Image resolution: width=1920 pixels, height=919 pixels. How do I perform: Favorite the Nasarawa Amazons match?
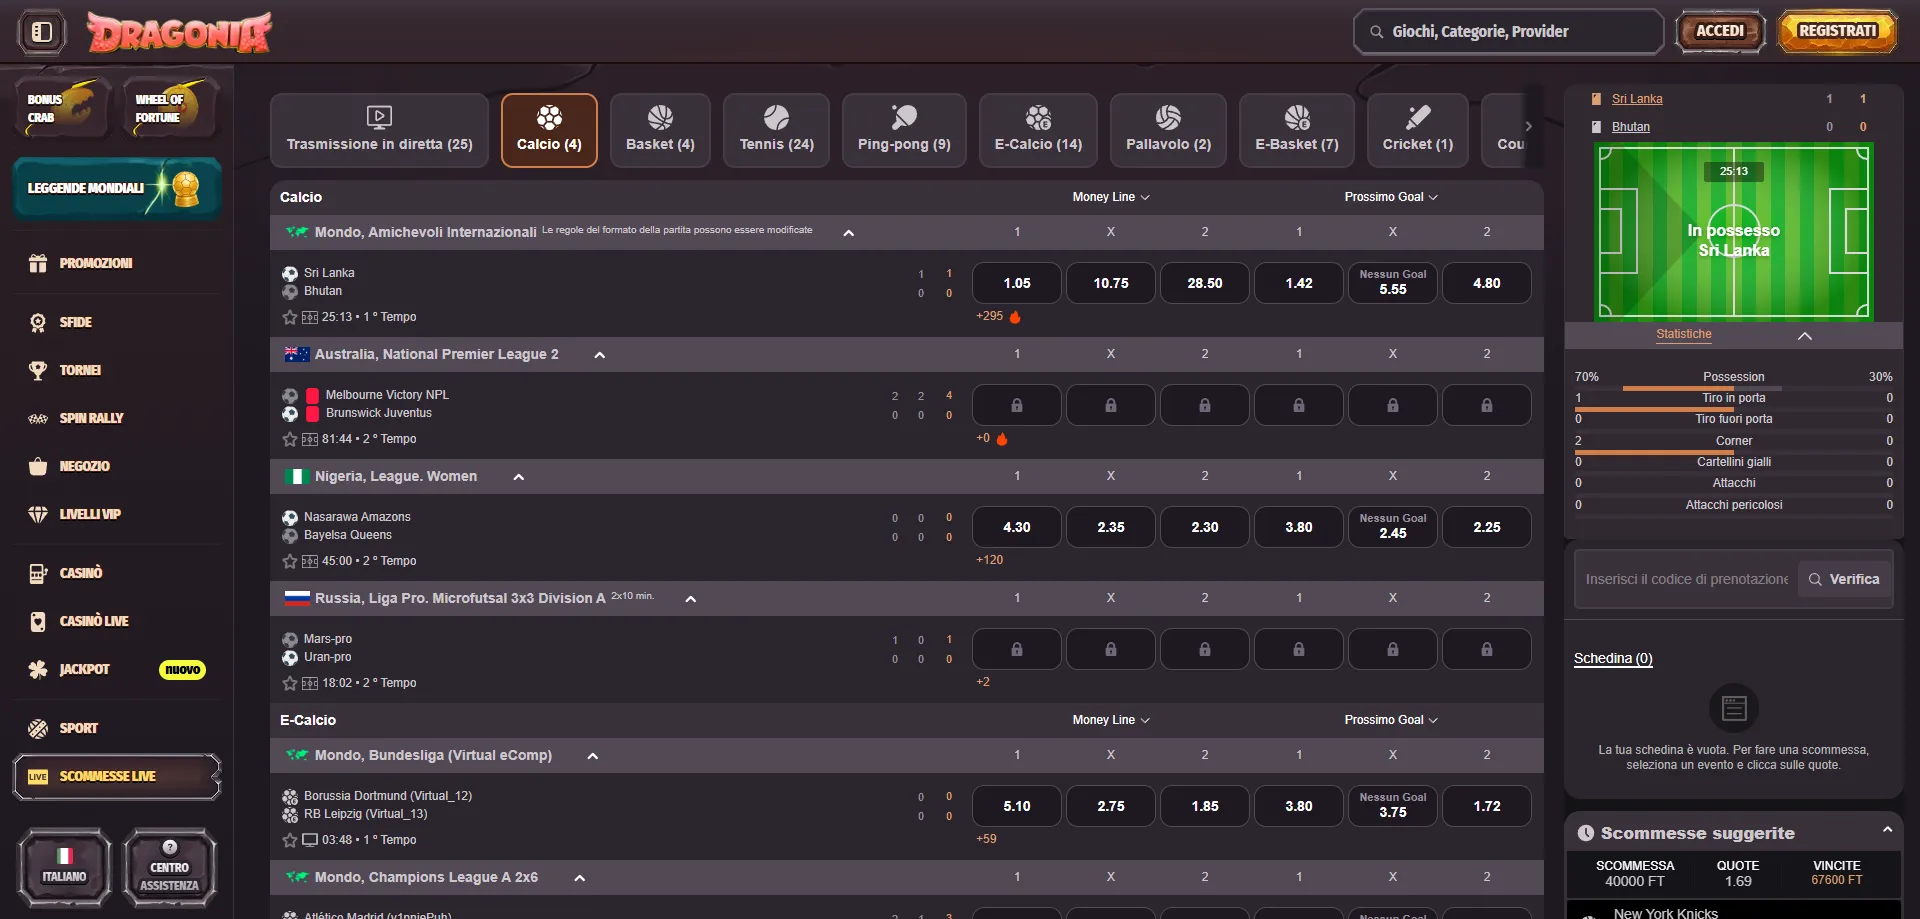coord(290,561)
